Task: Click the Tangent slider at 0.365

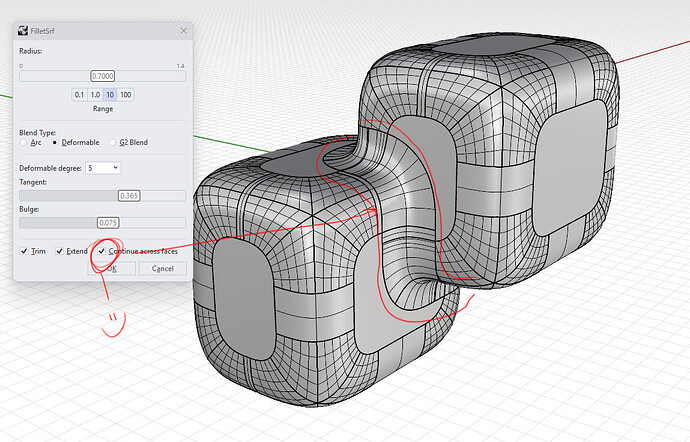Action: (129, 195)
